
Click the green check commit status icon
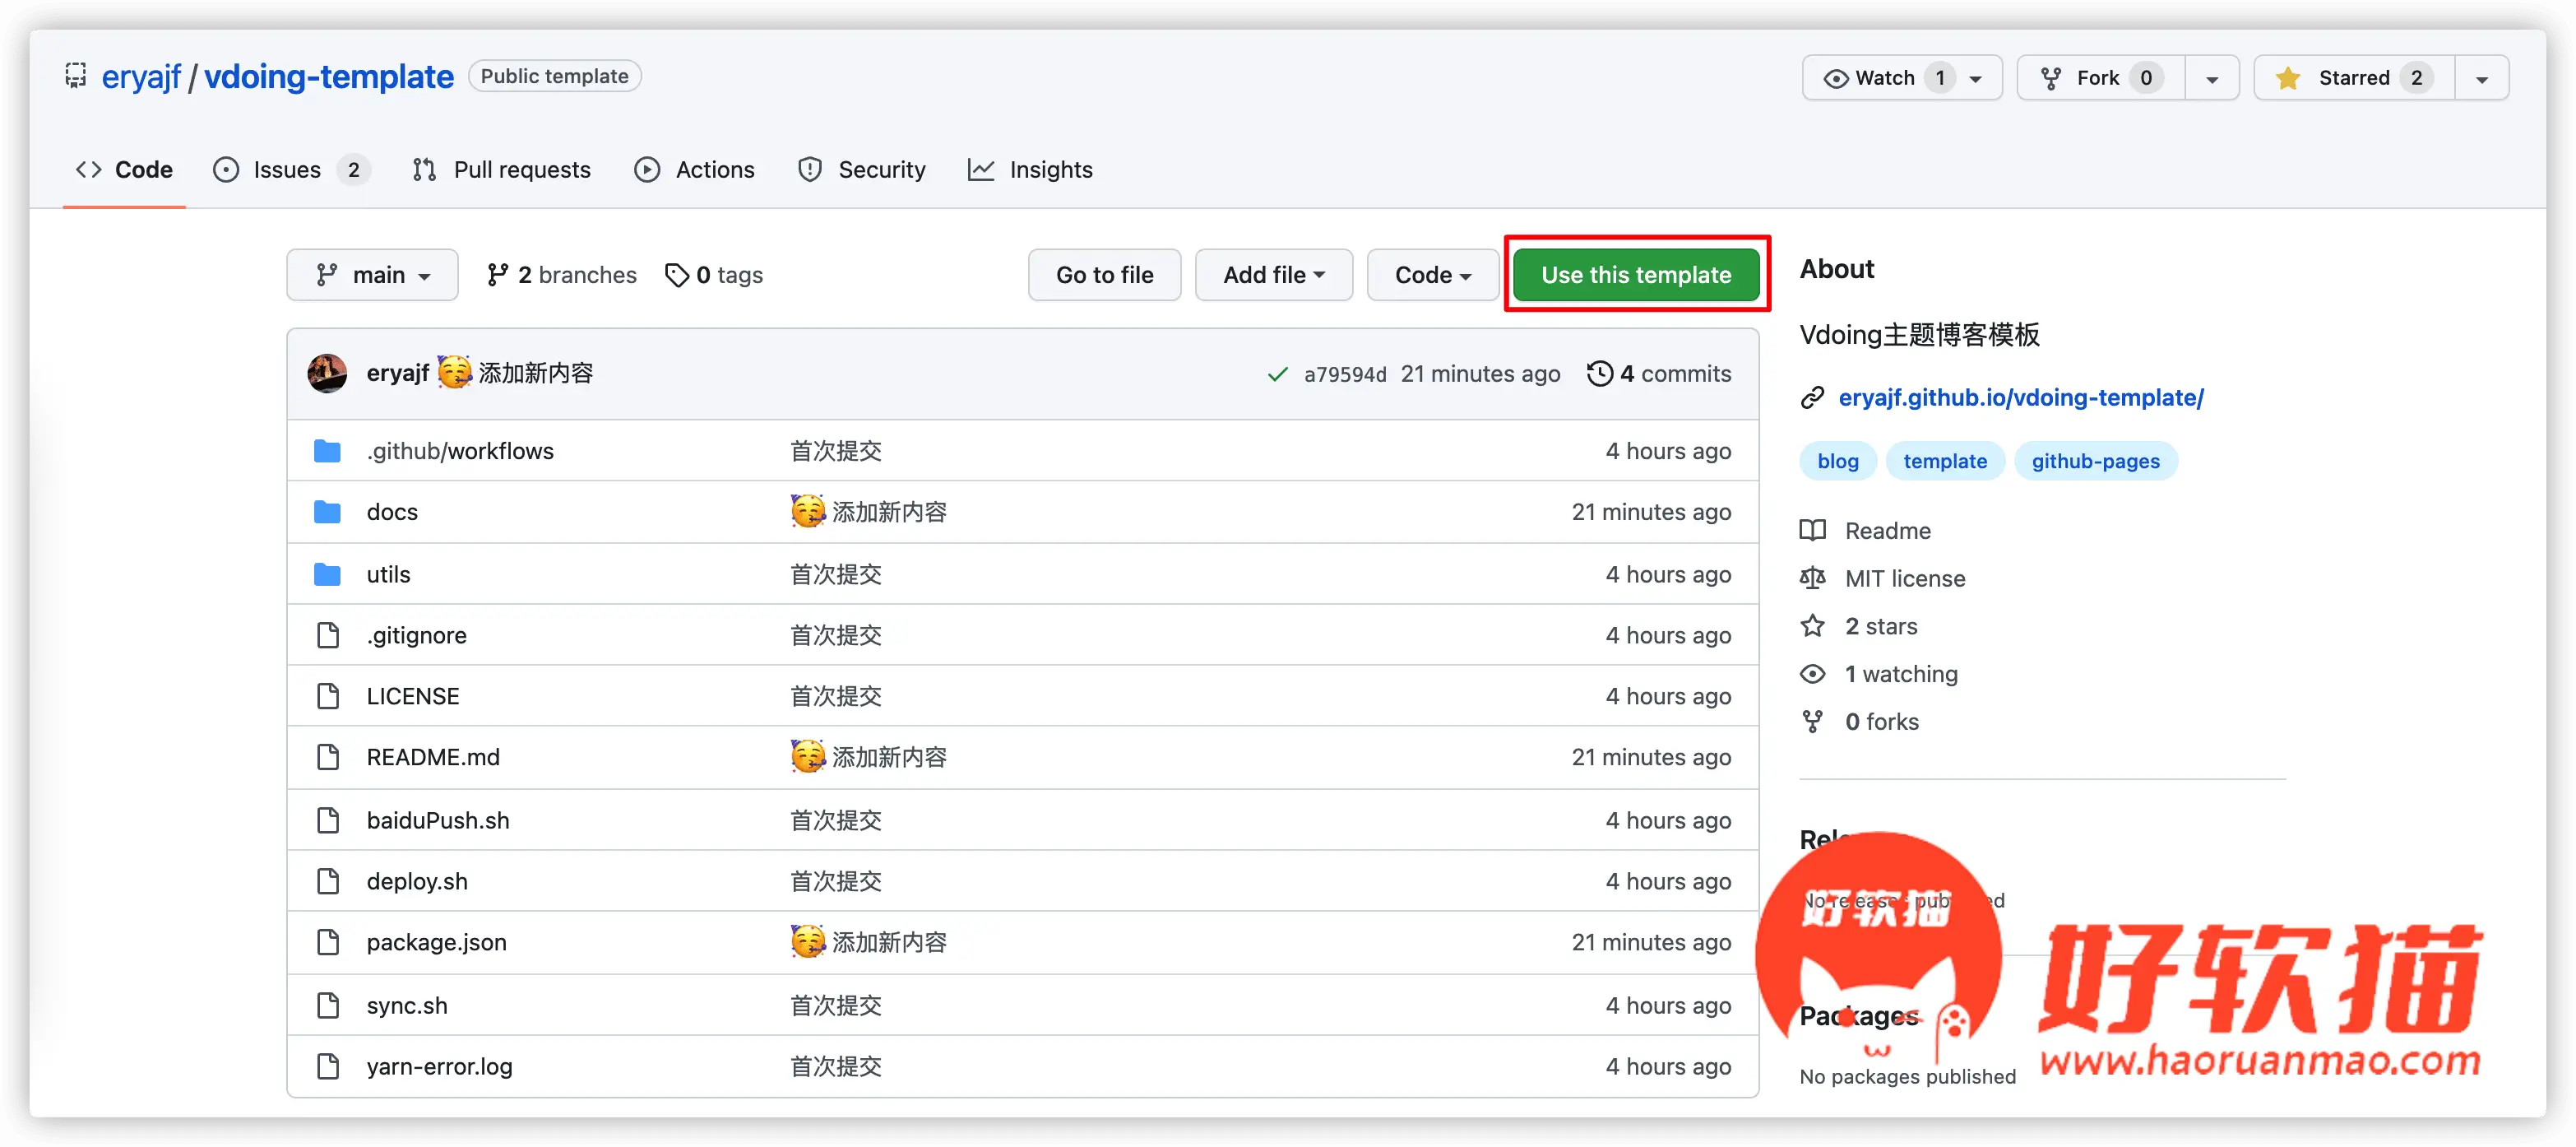pos(1277,374)
